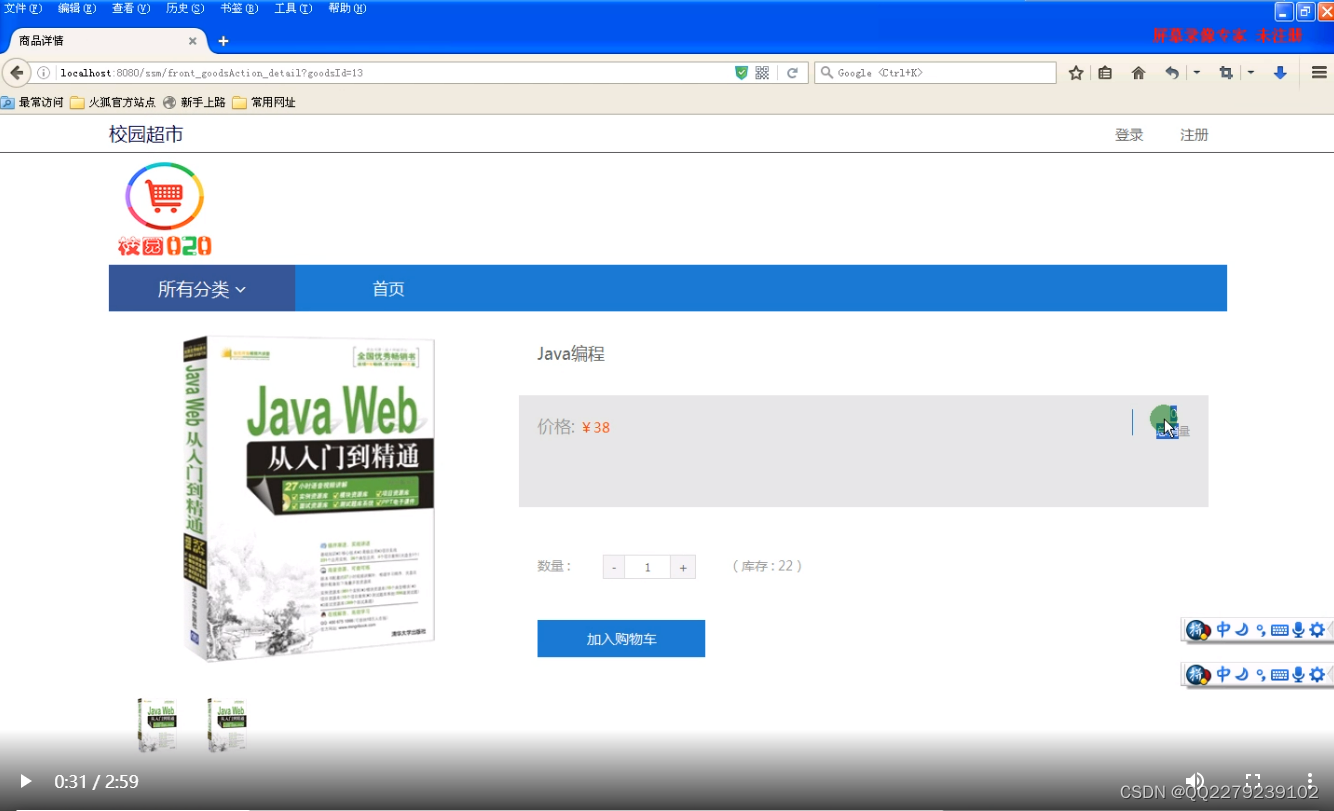Expand the 所有分类 categories dropdown

pos(201,288)
